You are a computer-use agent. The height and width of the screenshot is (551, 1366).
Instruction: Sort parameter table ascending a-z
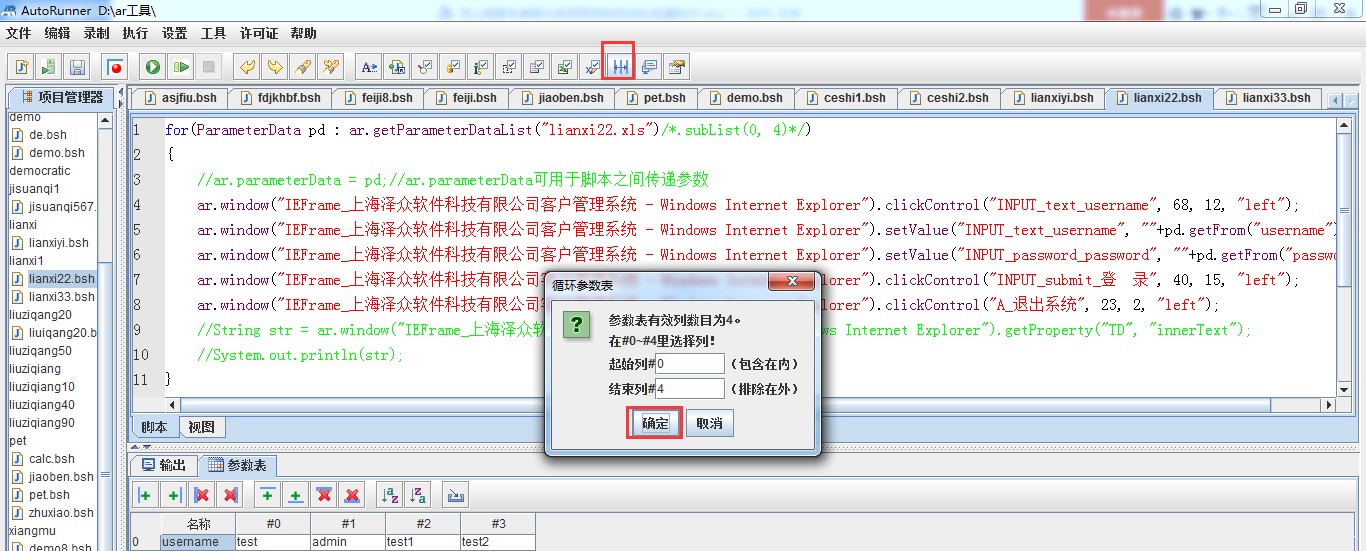(390, 495)
